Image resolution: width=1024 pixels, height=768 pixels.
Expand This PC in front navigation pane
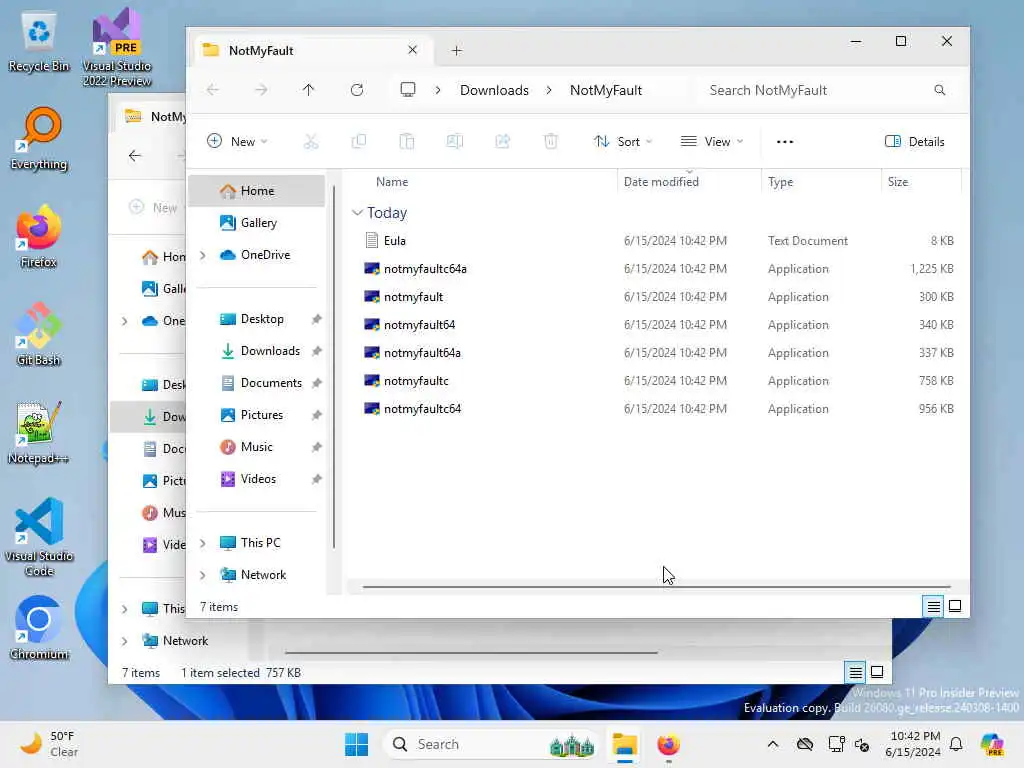click(202, 543)
